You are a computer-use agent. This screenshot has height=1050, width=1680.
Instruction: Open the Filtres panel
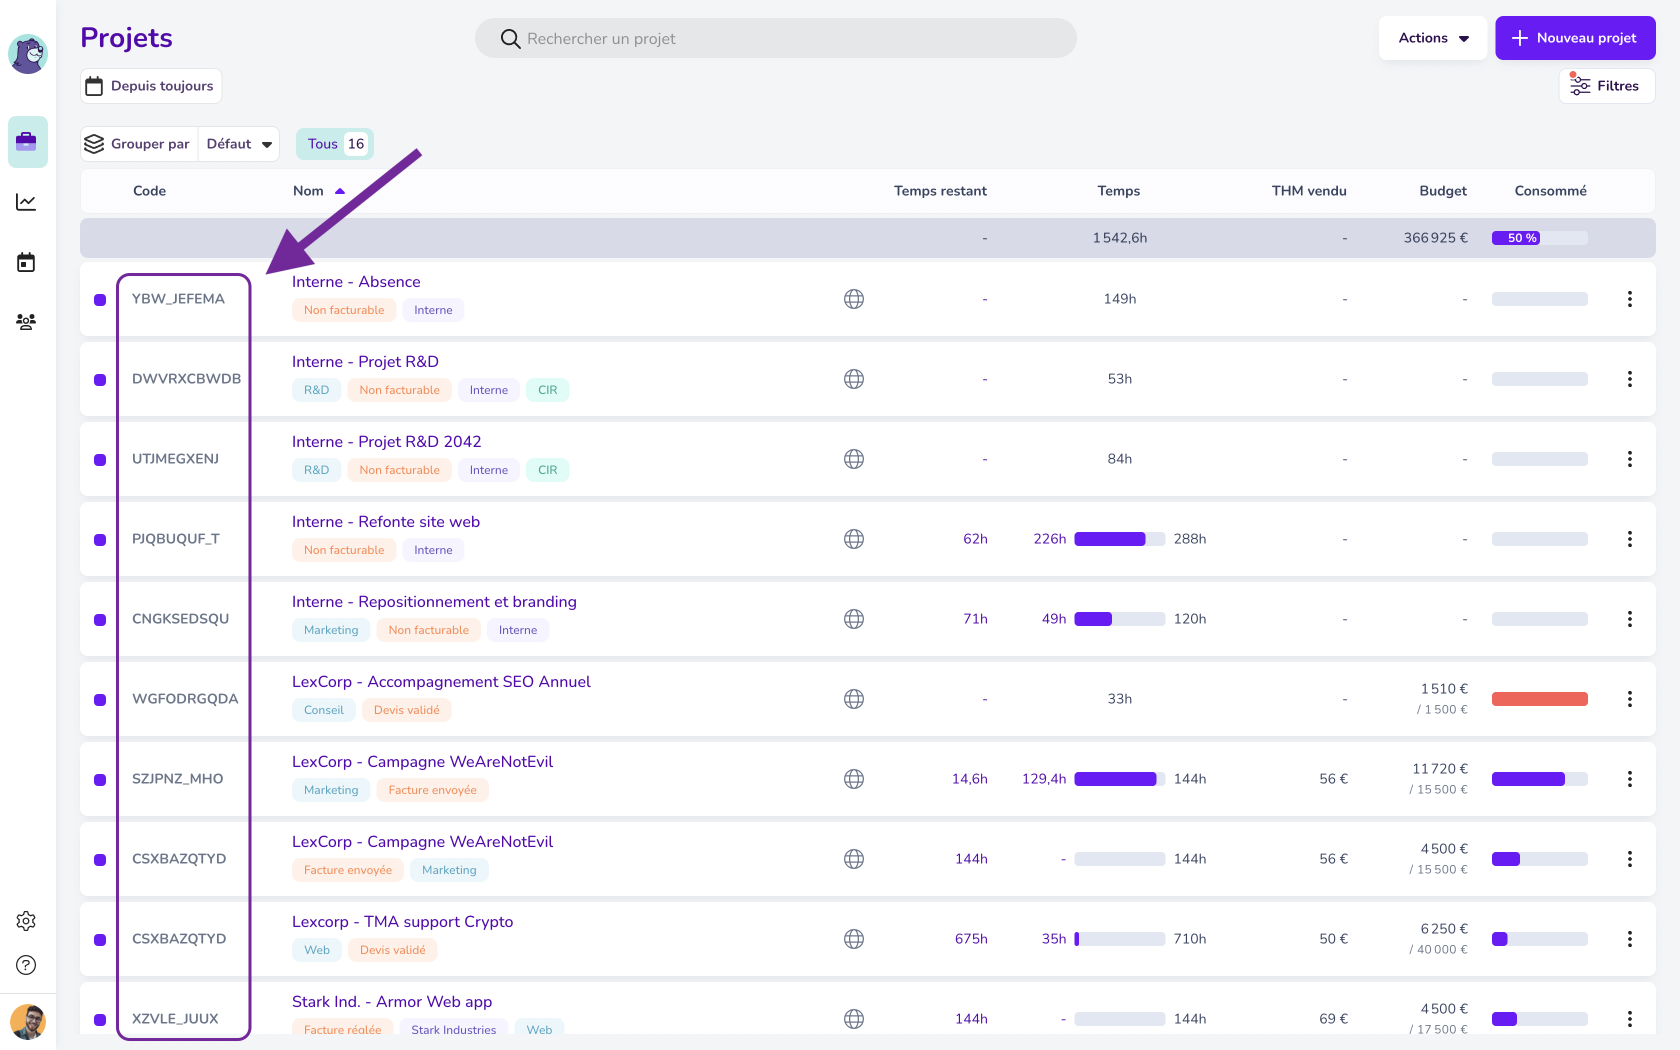(1606, 86)
